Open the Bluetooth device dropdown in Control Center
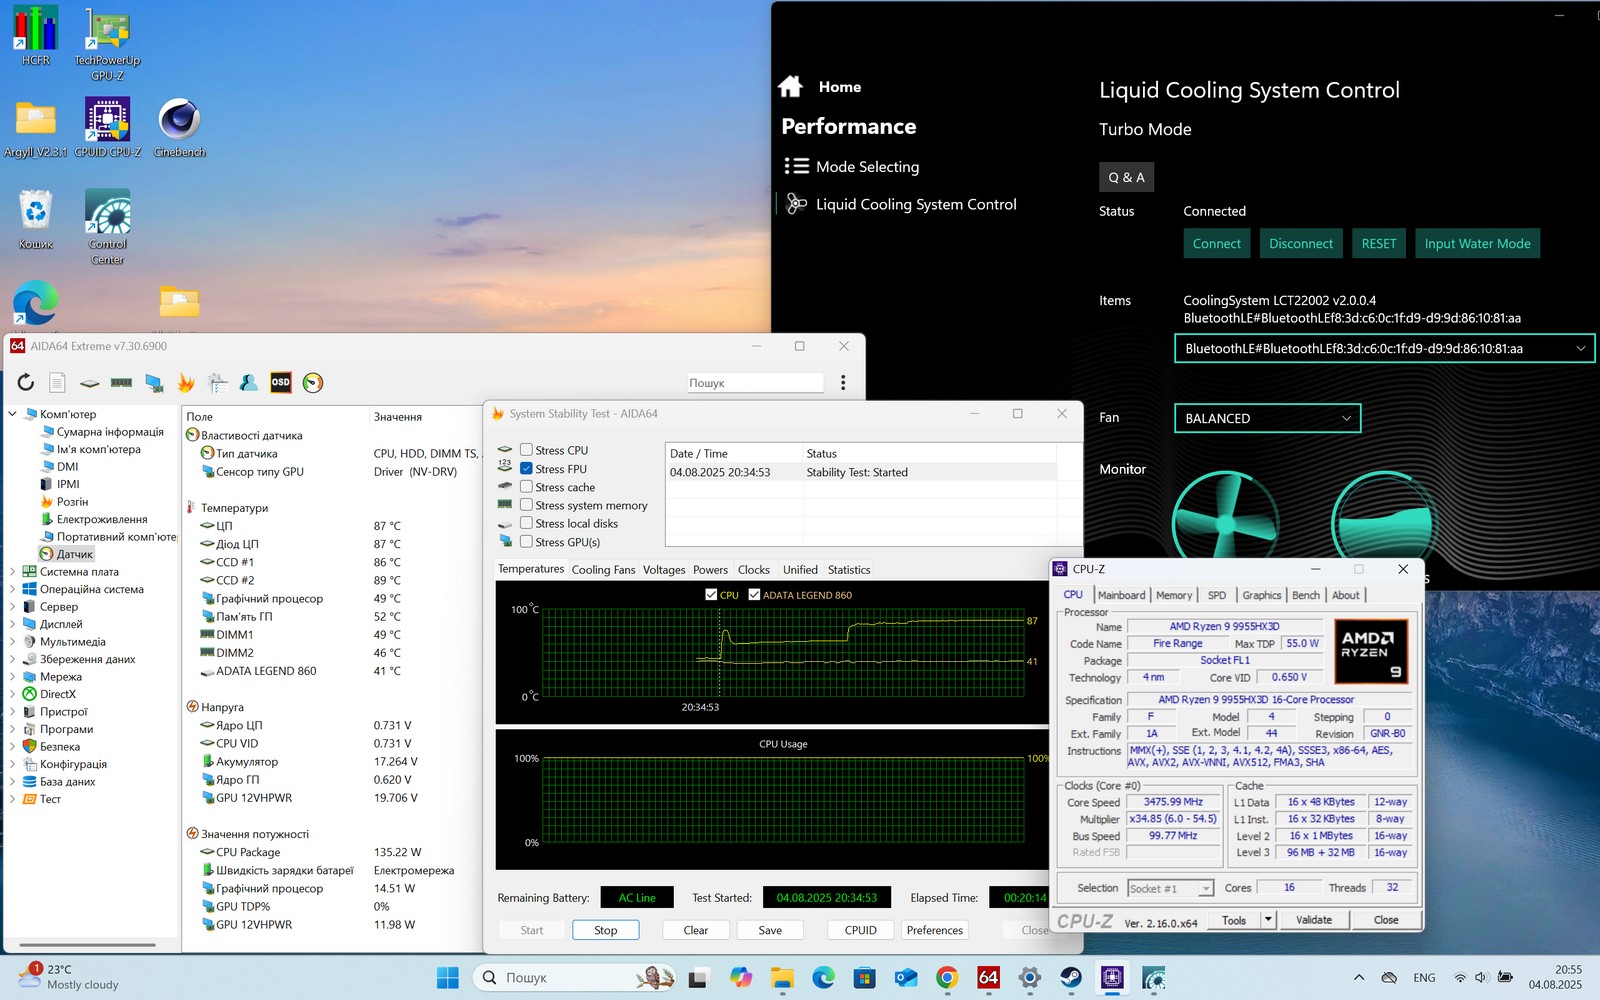 pos(1384,348)
